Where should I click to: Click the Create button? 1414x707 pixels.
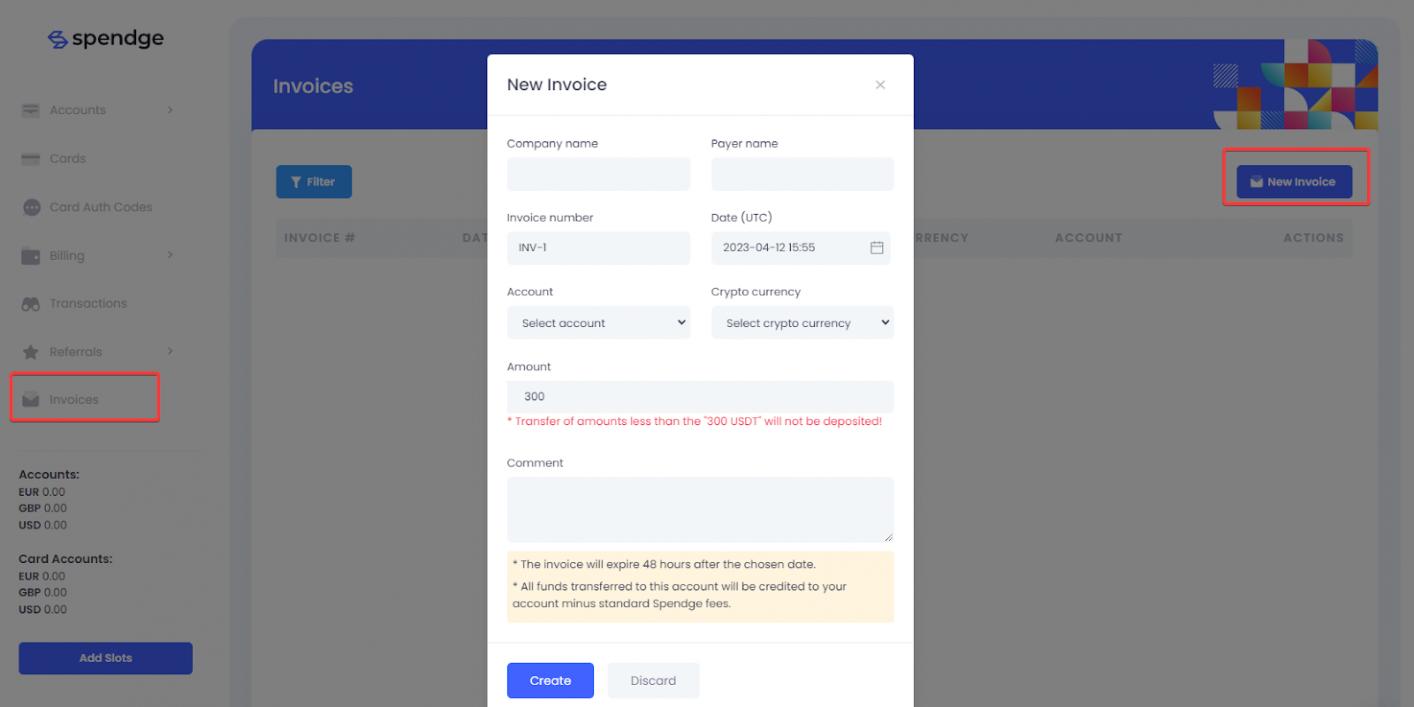[x=550, y=680]
